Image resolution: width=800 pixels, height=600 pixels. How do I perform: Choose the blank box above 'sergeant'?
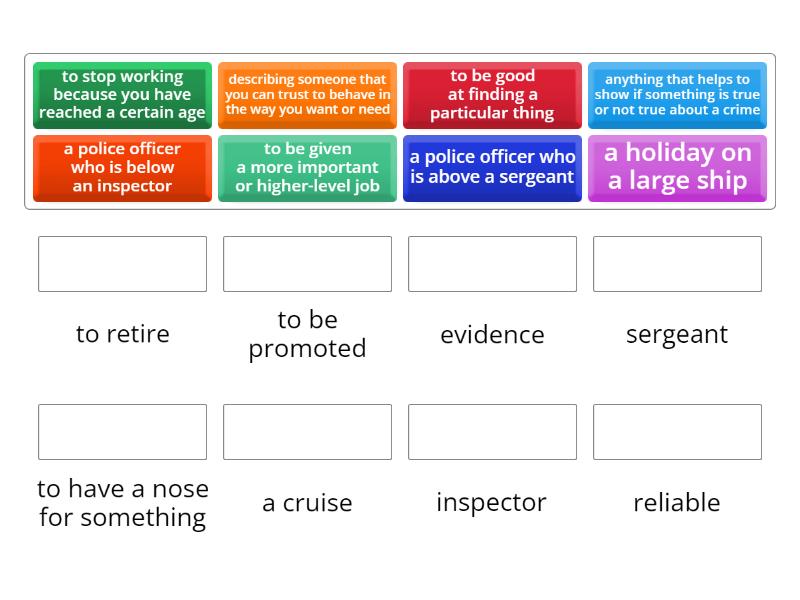(x=677, y=264)
